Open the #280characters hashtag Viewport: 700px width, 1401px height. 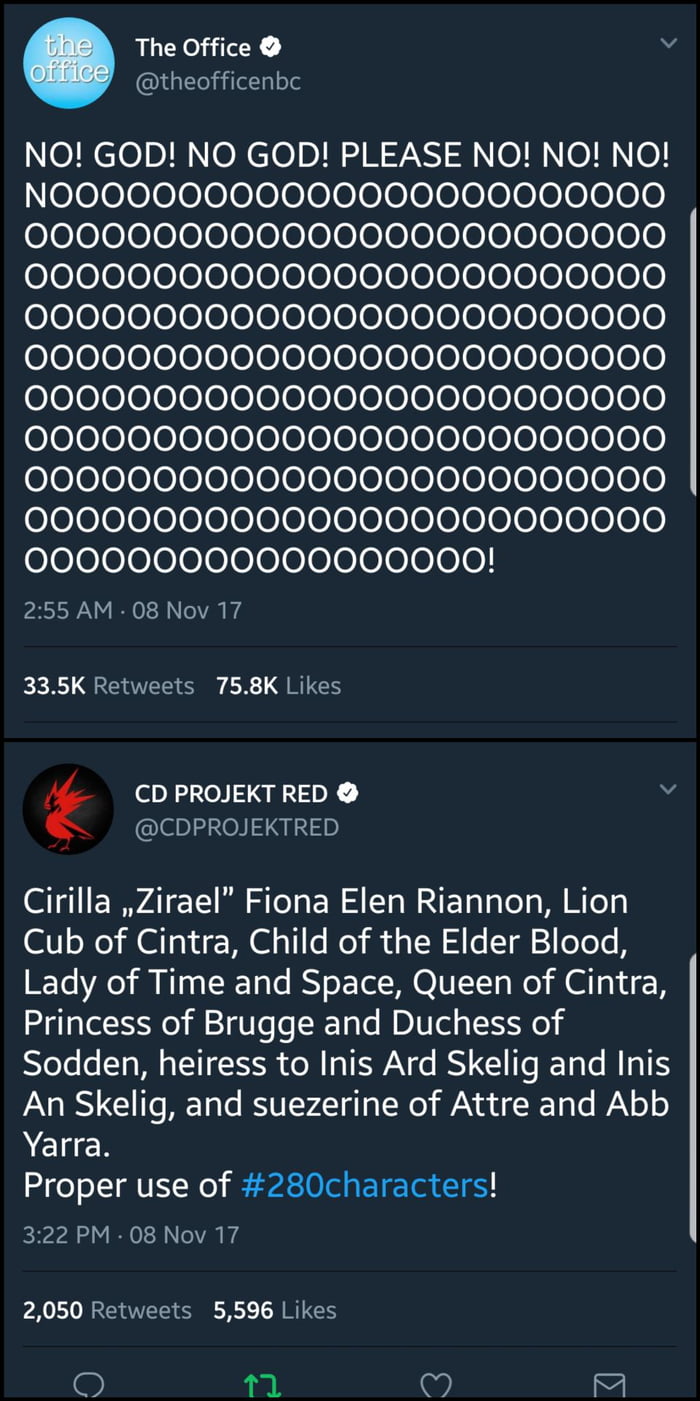[x=364, y=1185]
